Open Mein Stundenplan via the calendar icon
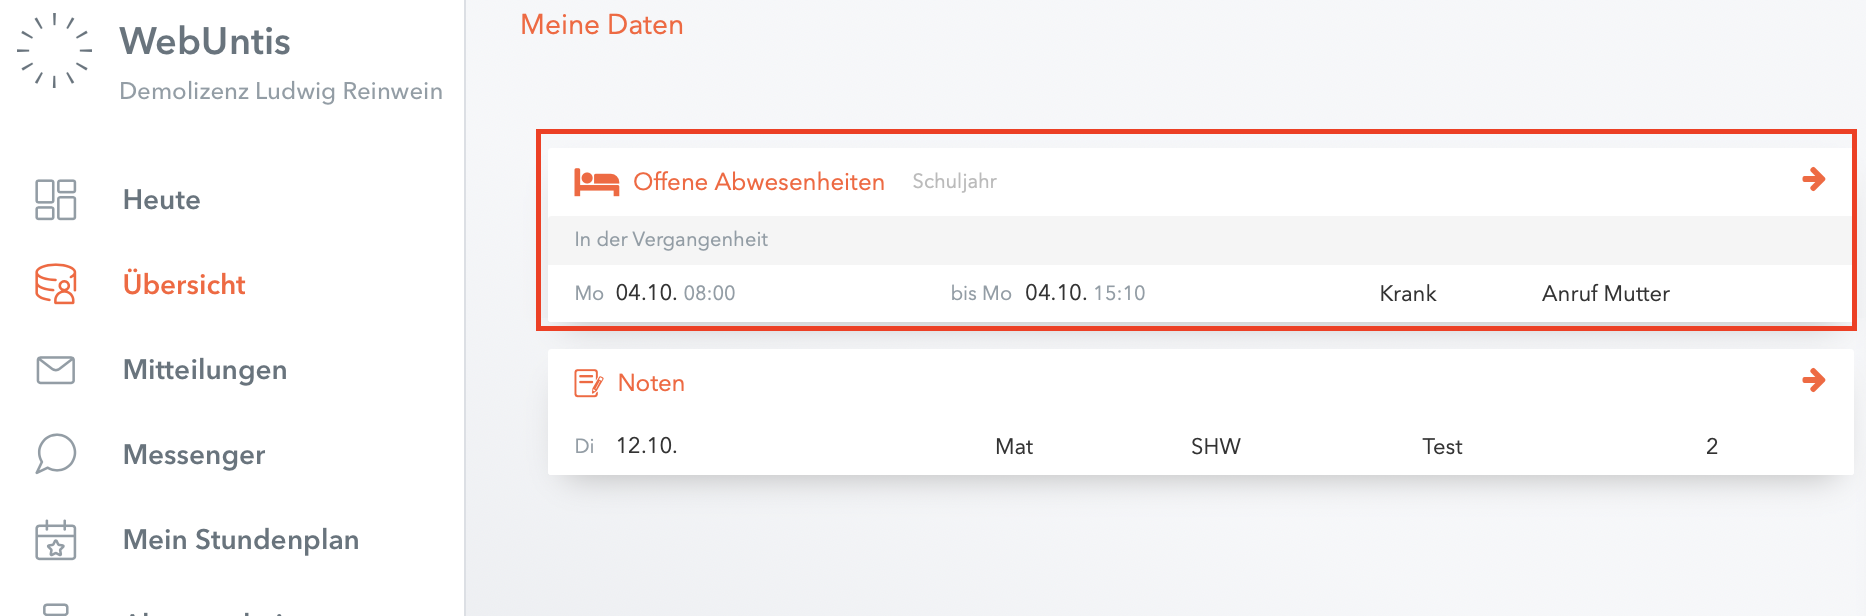This screenshot has height=616, width=1866. coord(56,540)
